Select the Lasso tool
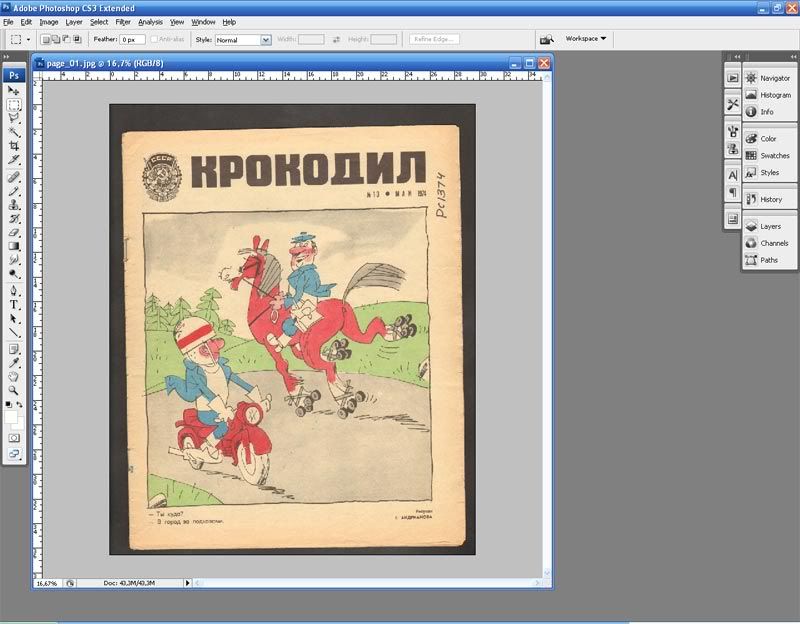 (x=14, y=118)
